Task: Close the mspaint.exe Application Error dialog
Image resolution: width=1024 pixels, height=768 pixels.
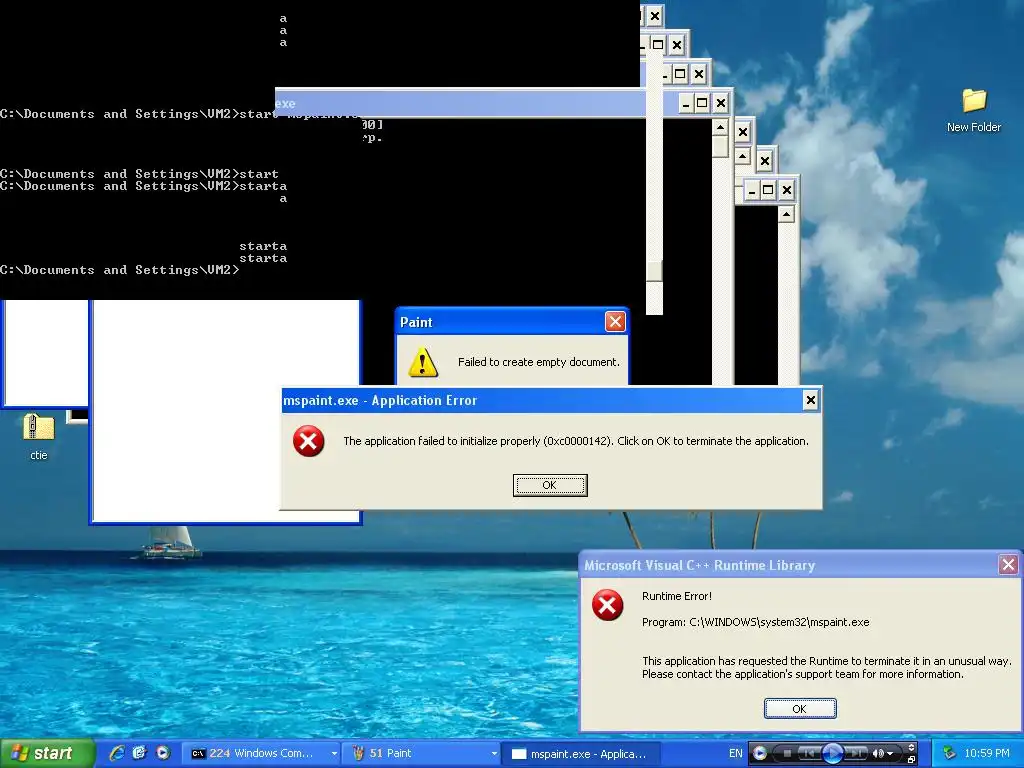Action: coord(810,400)
